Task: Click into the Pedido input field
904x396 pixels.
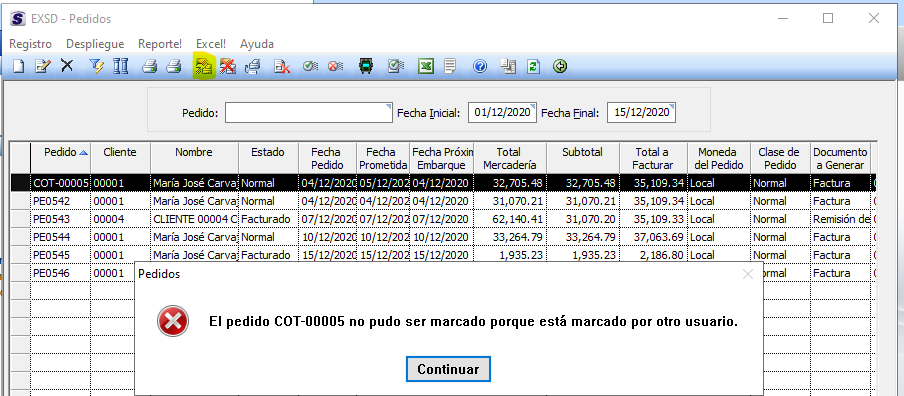Action: [x=308, y=113]
